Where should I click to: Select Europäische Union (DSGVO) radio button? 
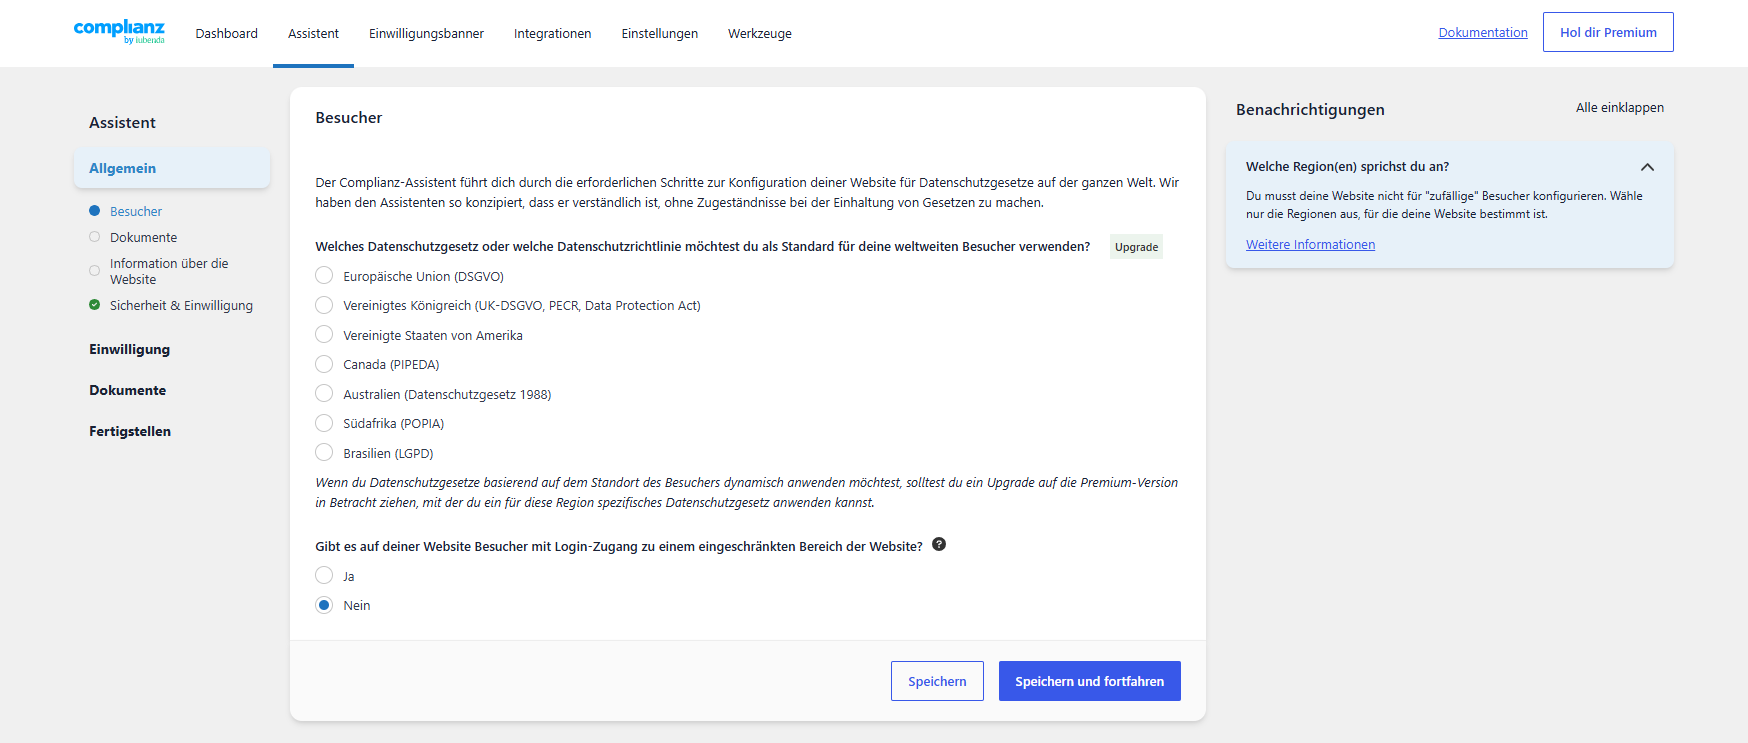click(x=324, y=276)
